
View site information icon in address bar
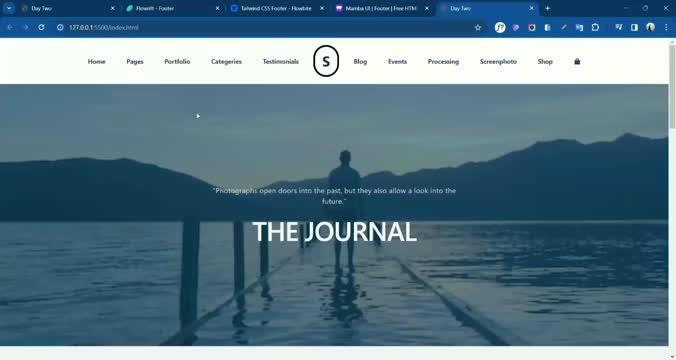pos(60,28)
